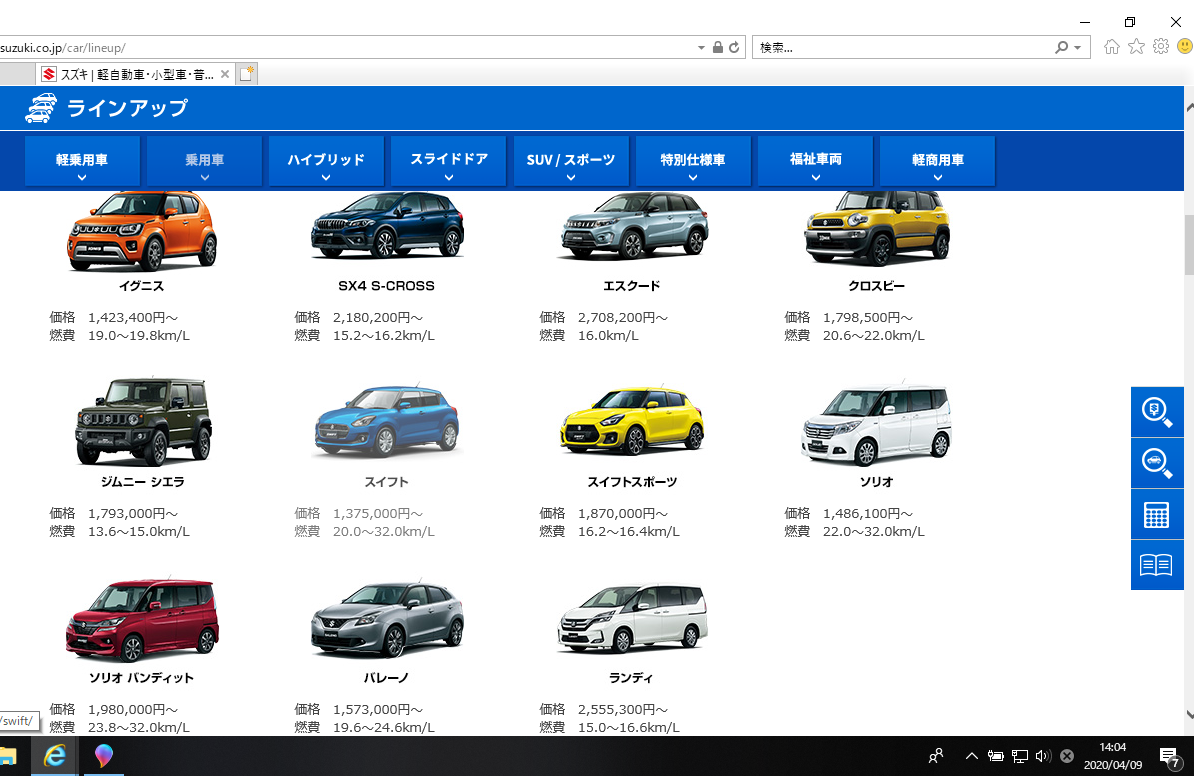The height and width of the screenshot is (776, 1194).
Task: Open the ソリオ バンディット model link
Action: click(142, 678)
